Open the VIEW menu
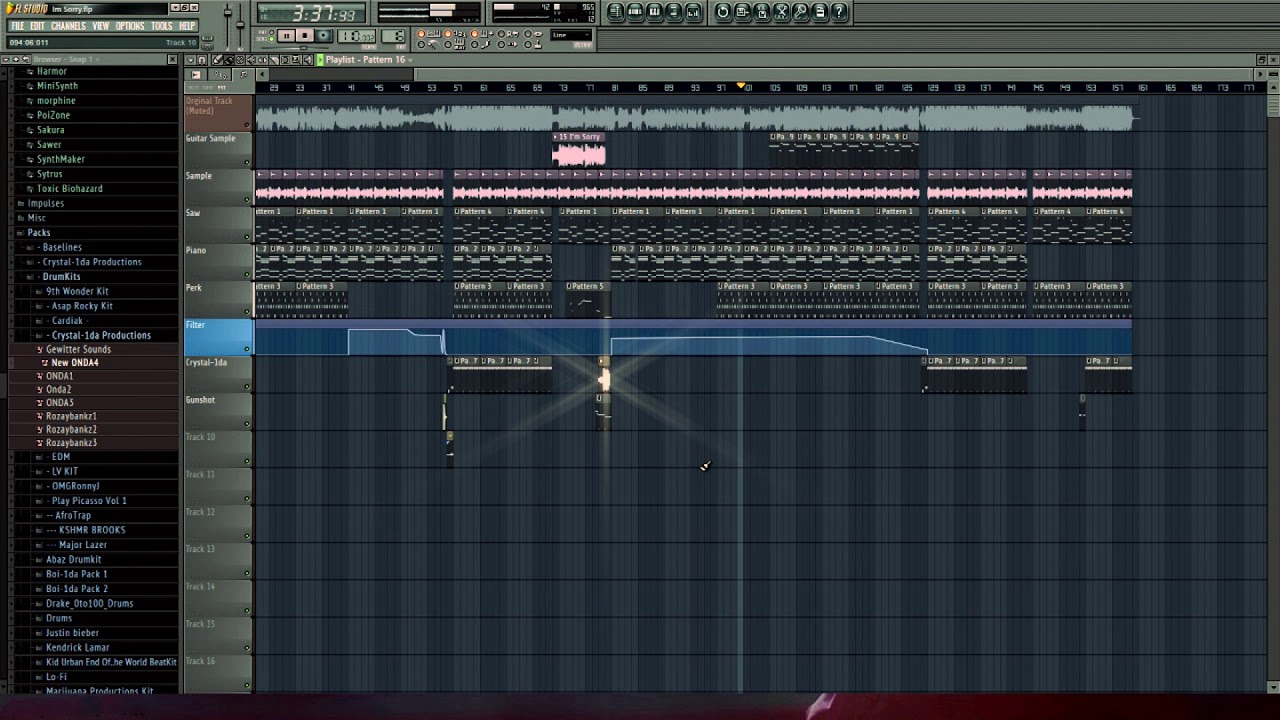1280x720 pixels. point(101,26)
